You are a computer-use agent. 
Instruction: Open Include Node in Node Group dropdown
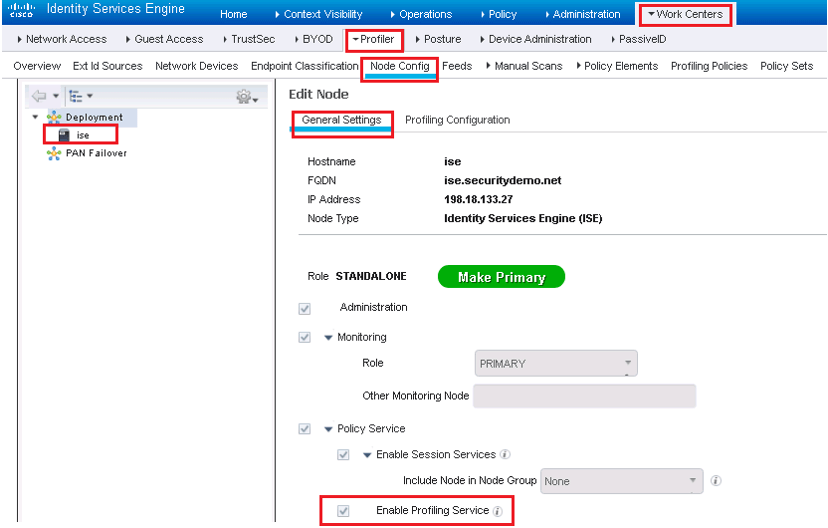tap(622, 481)
